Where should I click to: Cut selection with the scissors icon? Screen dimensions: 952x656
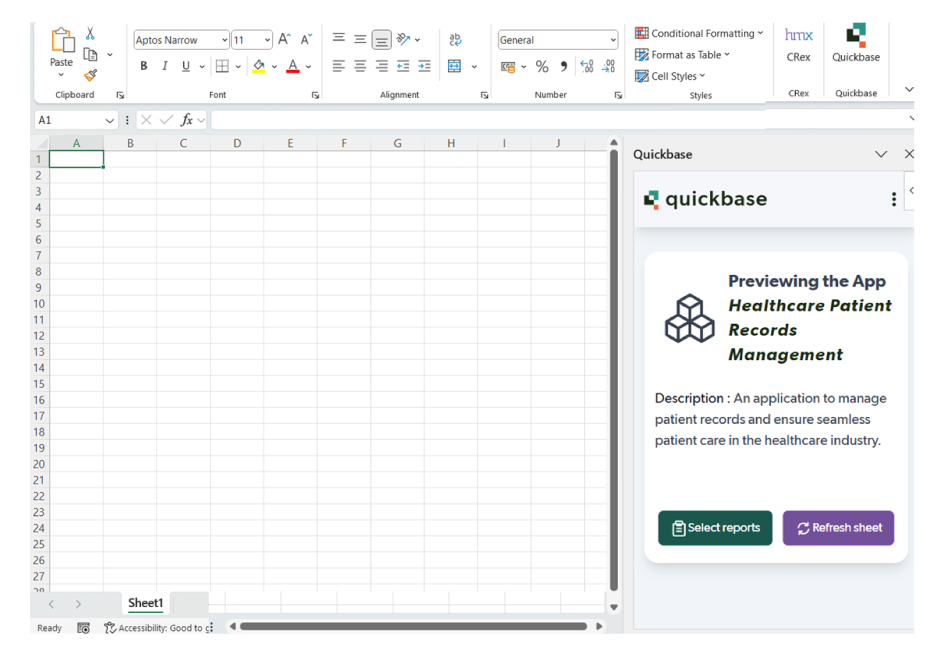(x=90, y=34)
